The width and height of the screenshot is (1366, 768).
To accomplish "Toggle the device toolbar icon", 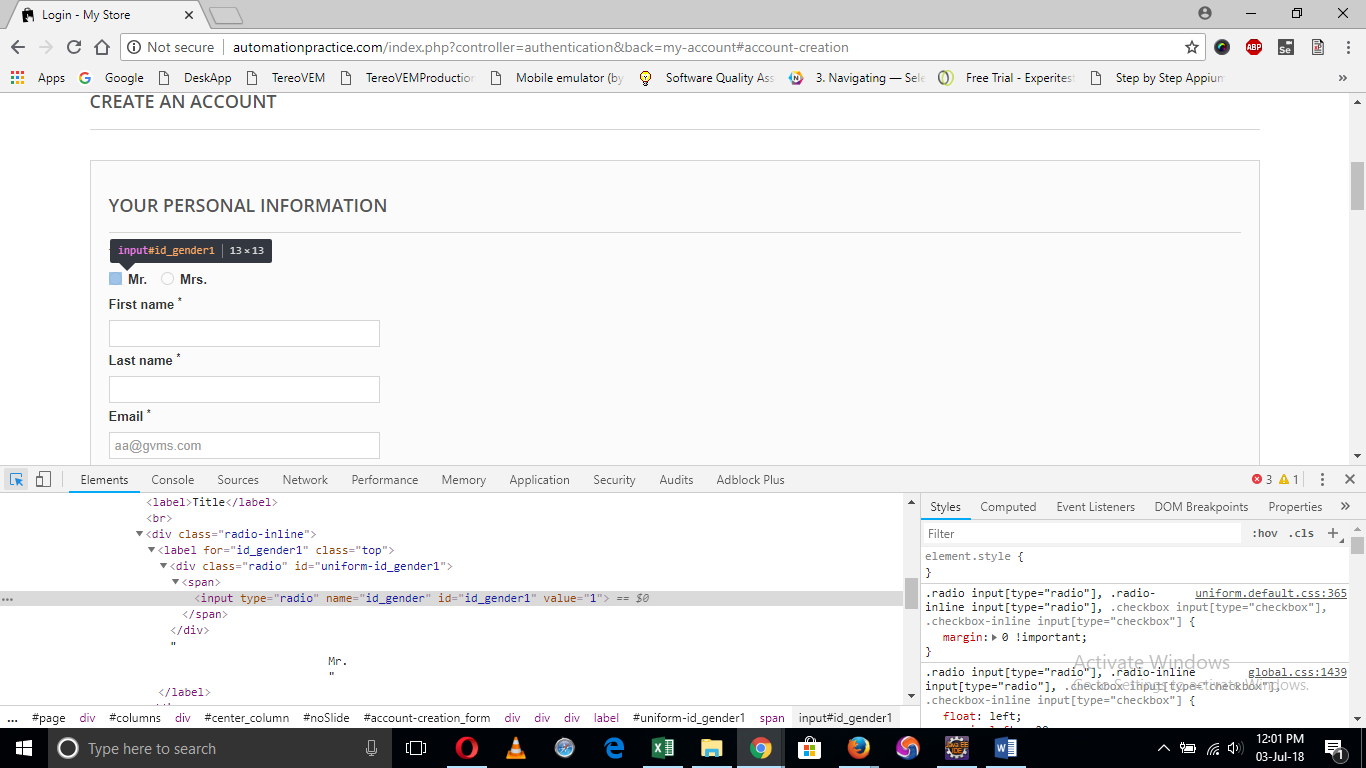I will click(43, 479).
